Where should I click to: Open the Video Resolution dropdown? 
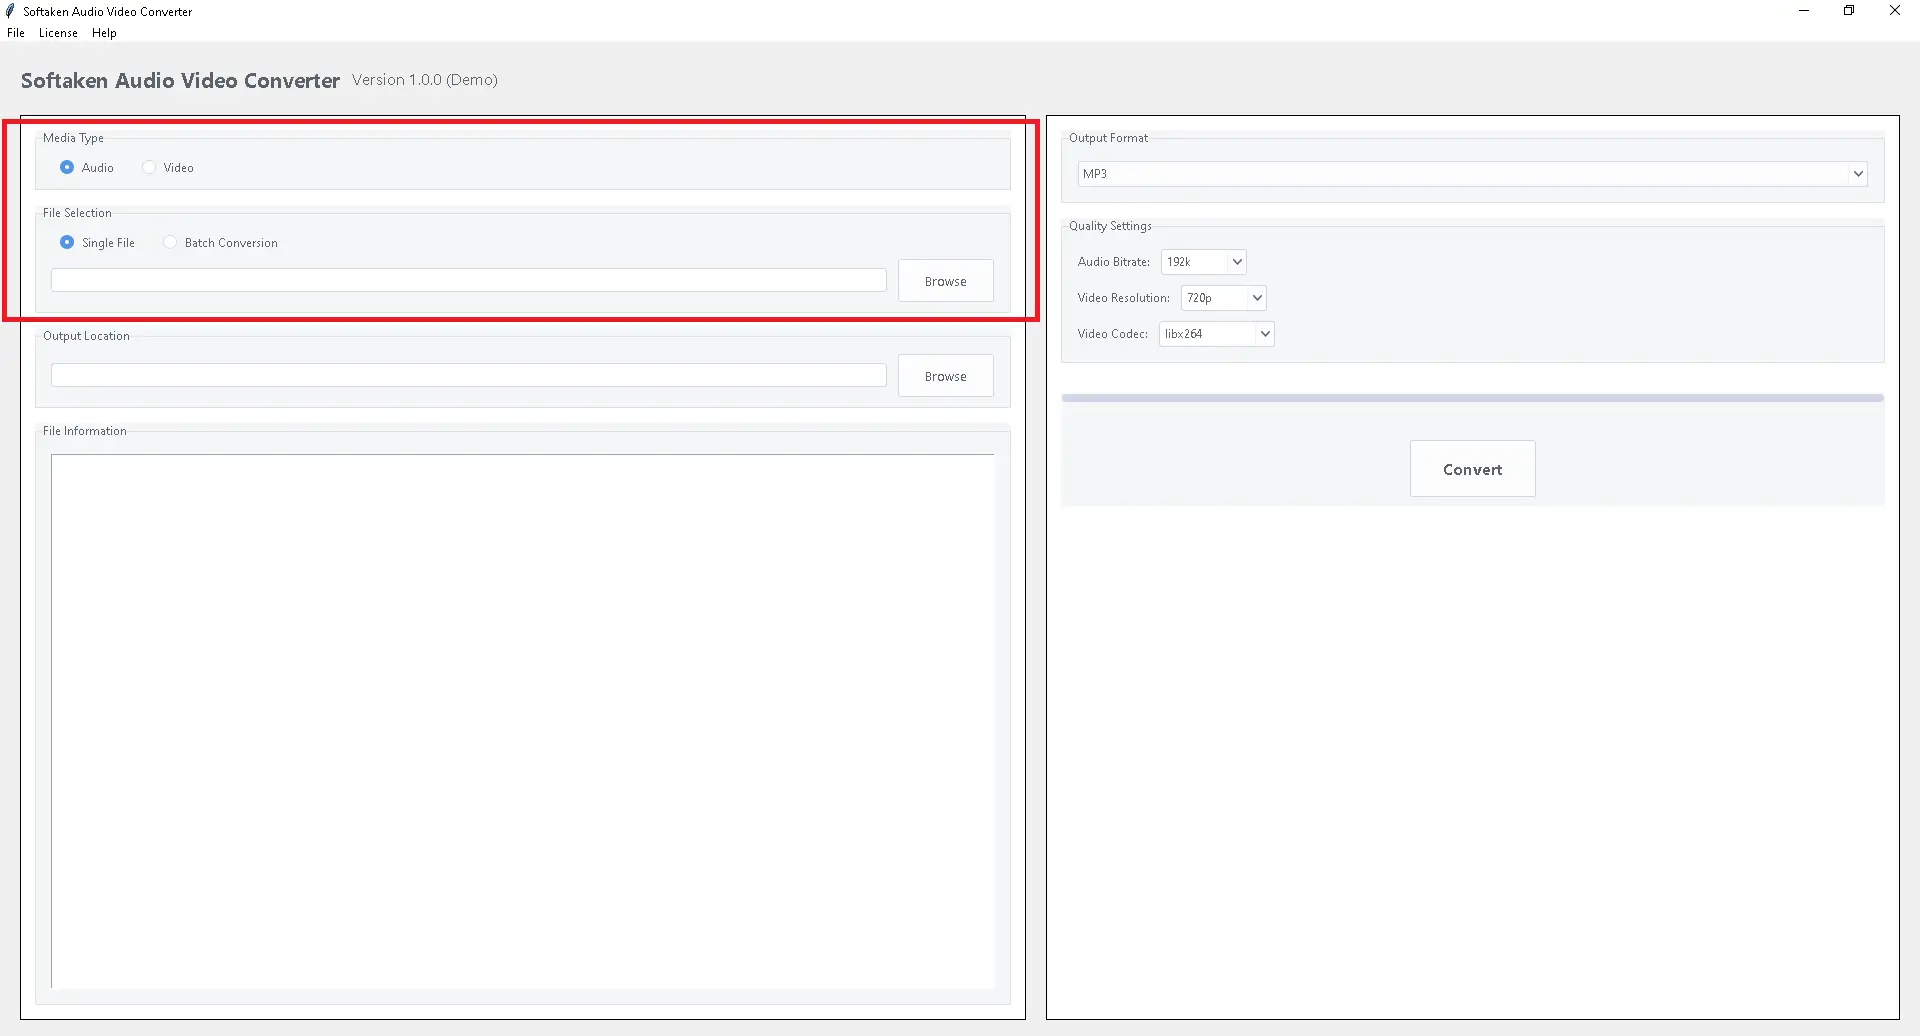1223,298
